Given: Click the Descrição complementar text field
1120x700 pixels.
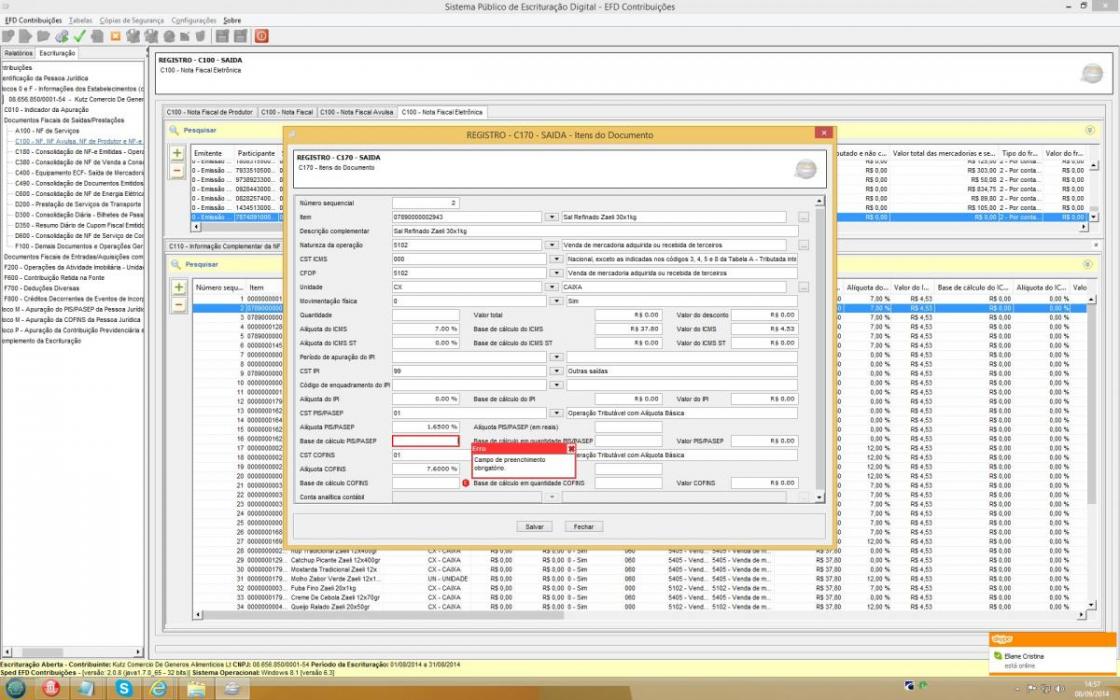Looking at the screenshot, I should click(x=594, y=231).
